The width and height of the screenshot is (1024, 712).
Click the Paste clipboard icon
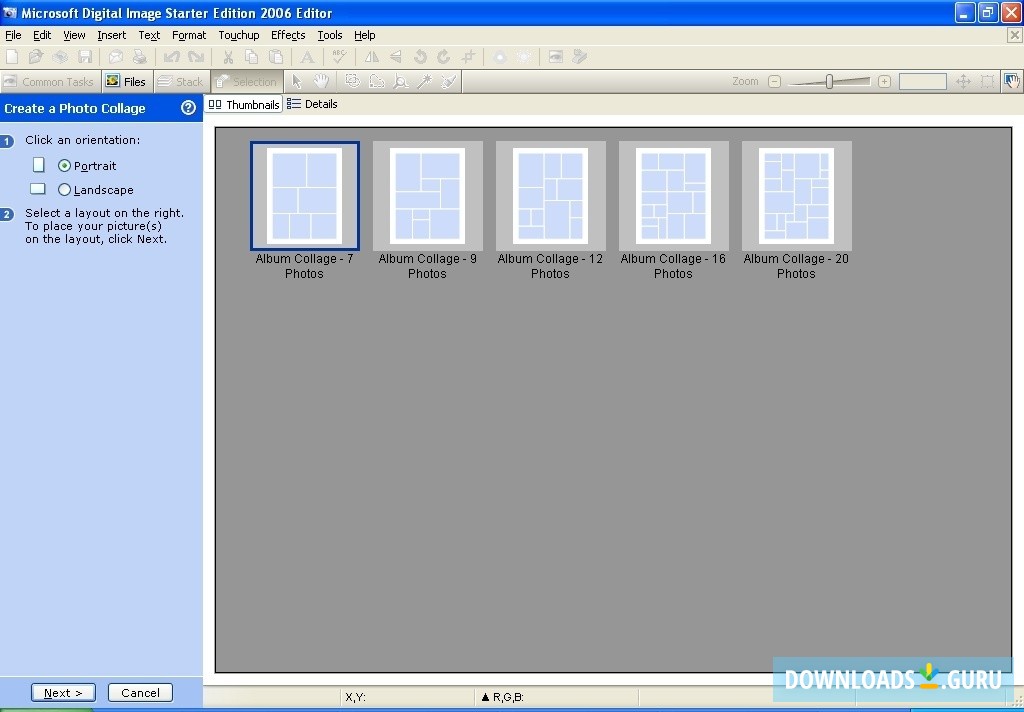[x=276, y=57]
